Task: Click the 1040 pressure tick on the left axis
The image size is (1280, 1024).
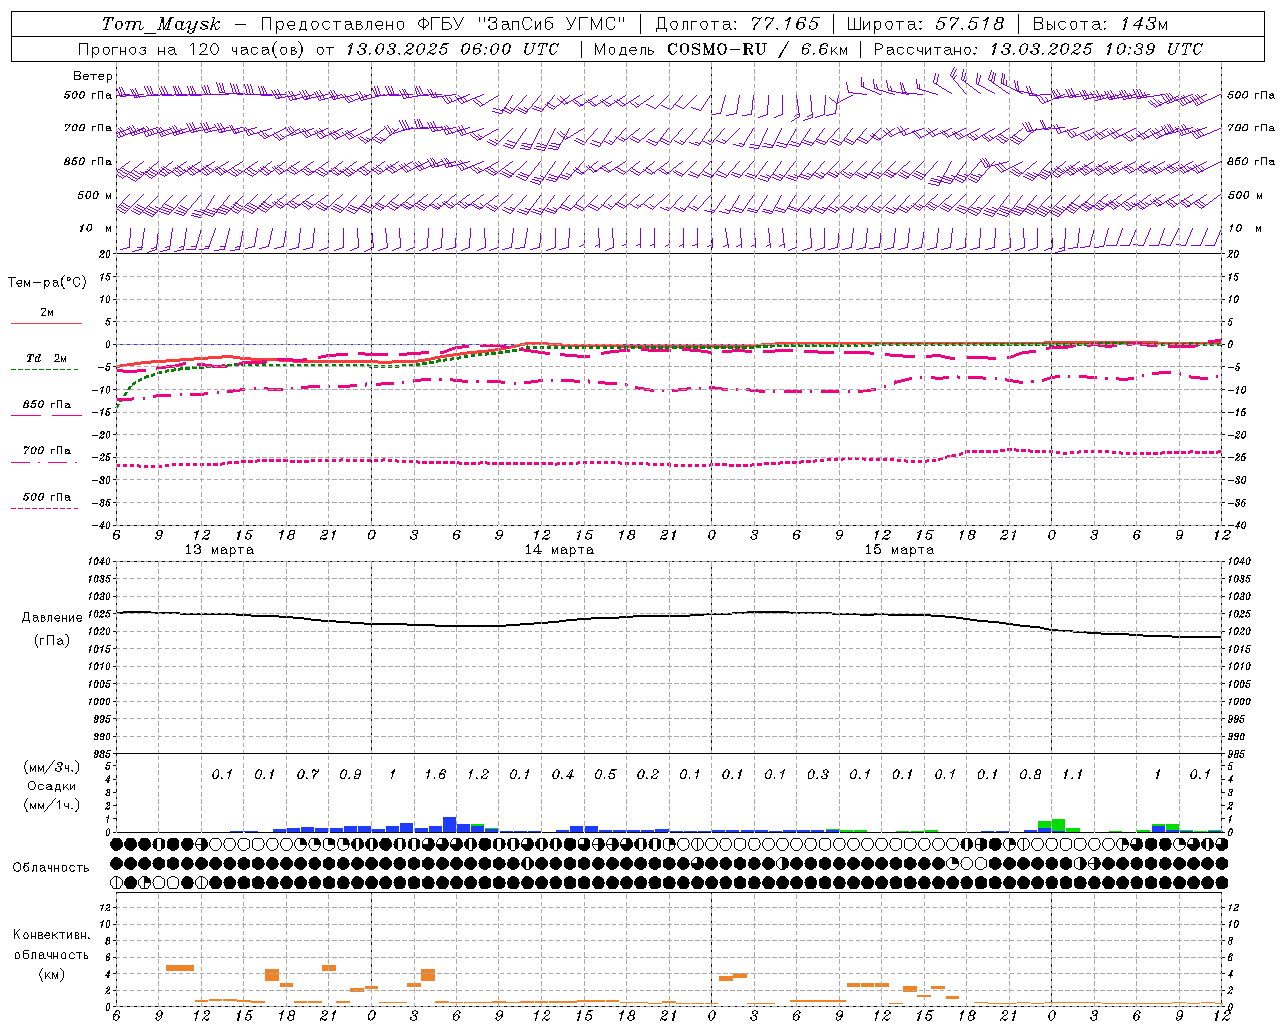Action: click(x=98, y=562)
